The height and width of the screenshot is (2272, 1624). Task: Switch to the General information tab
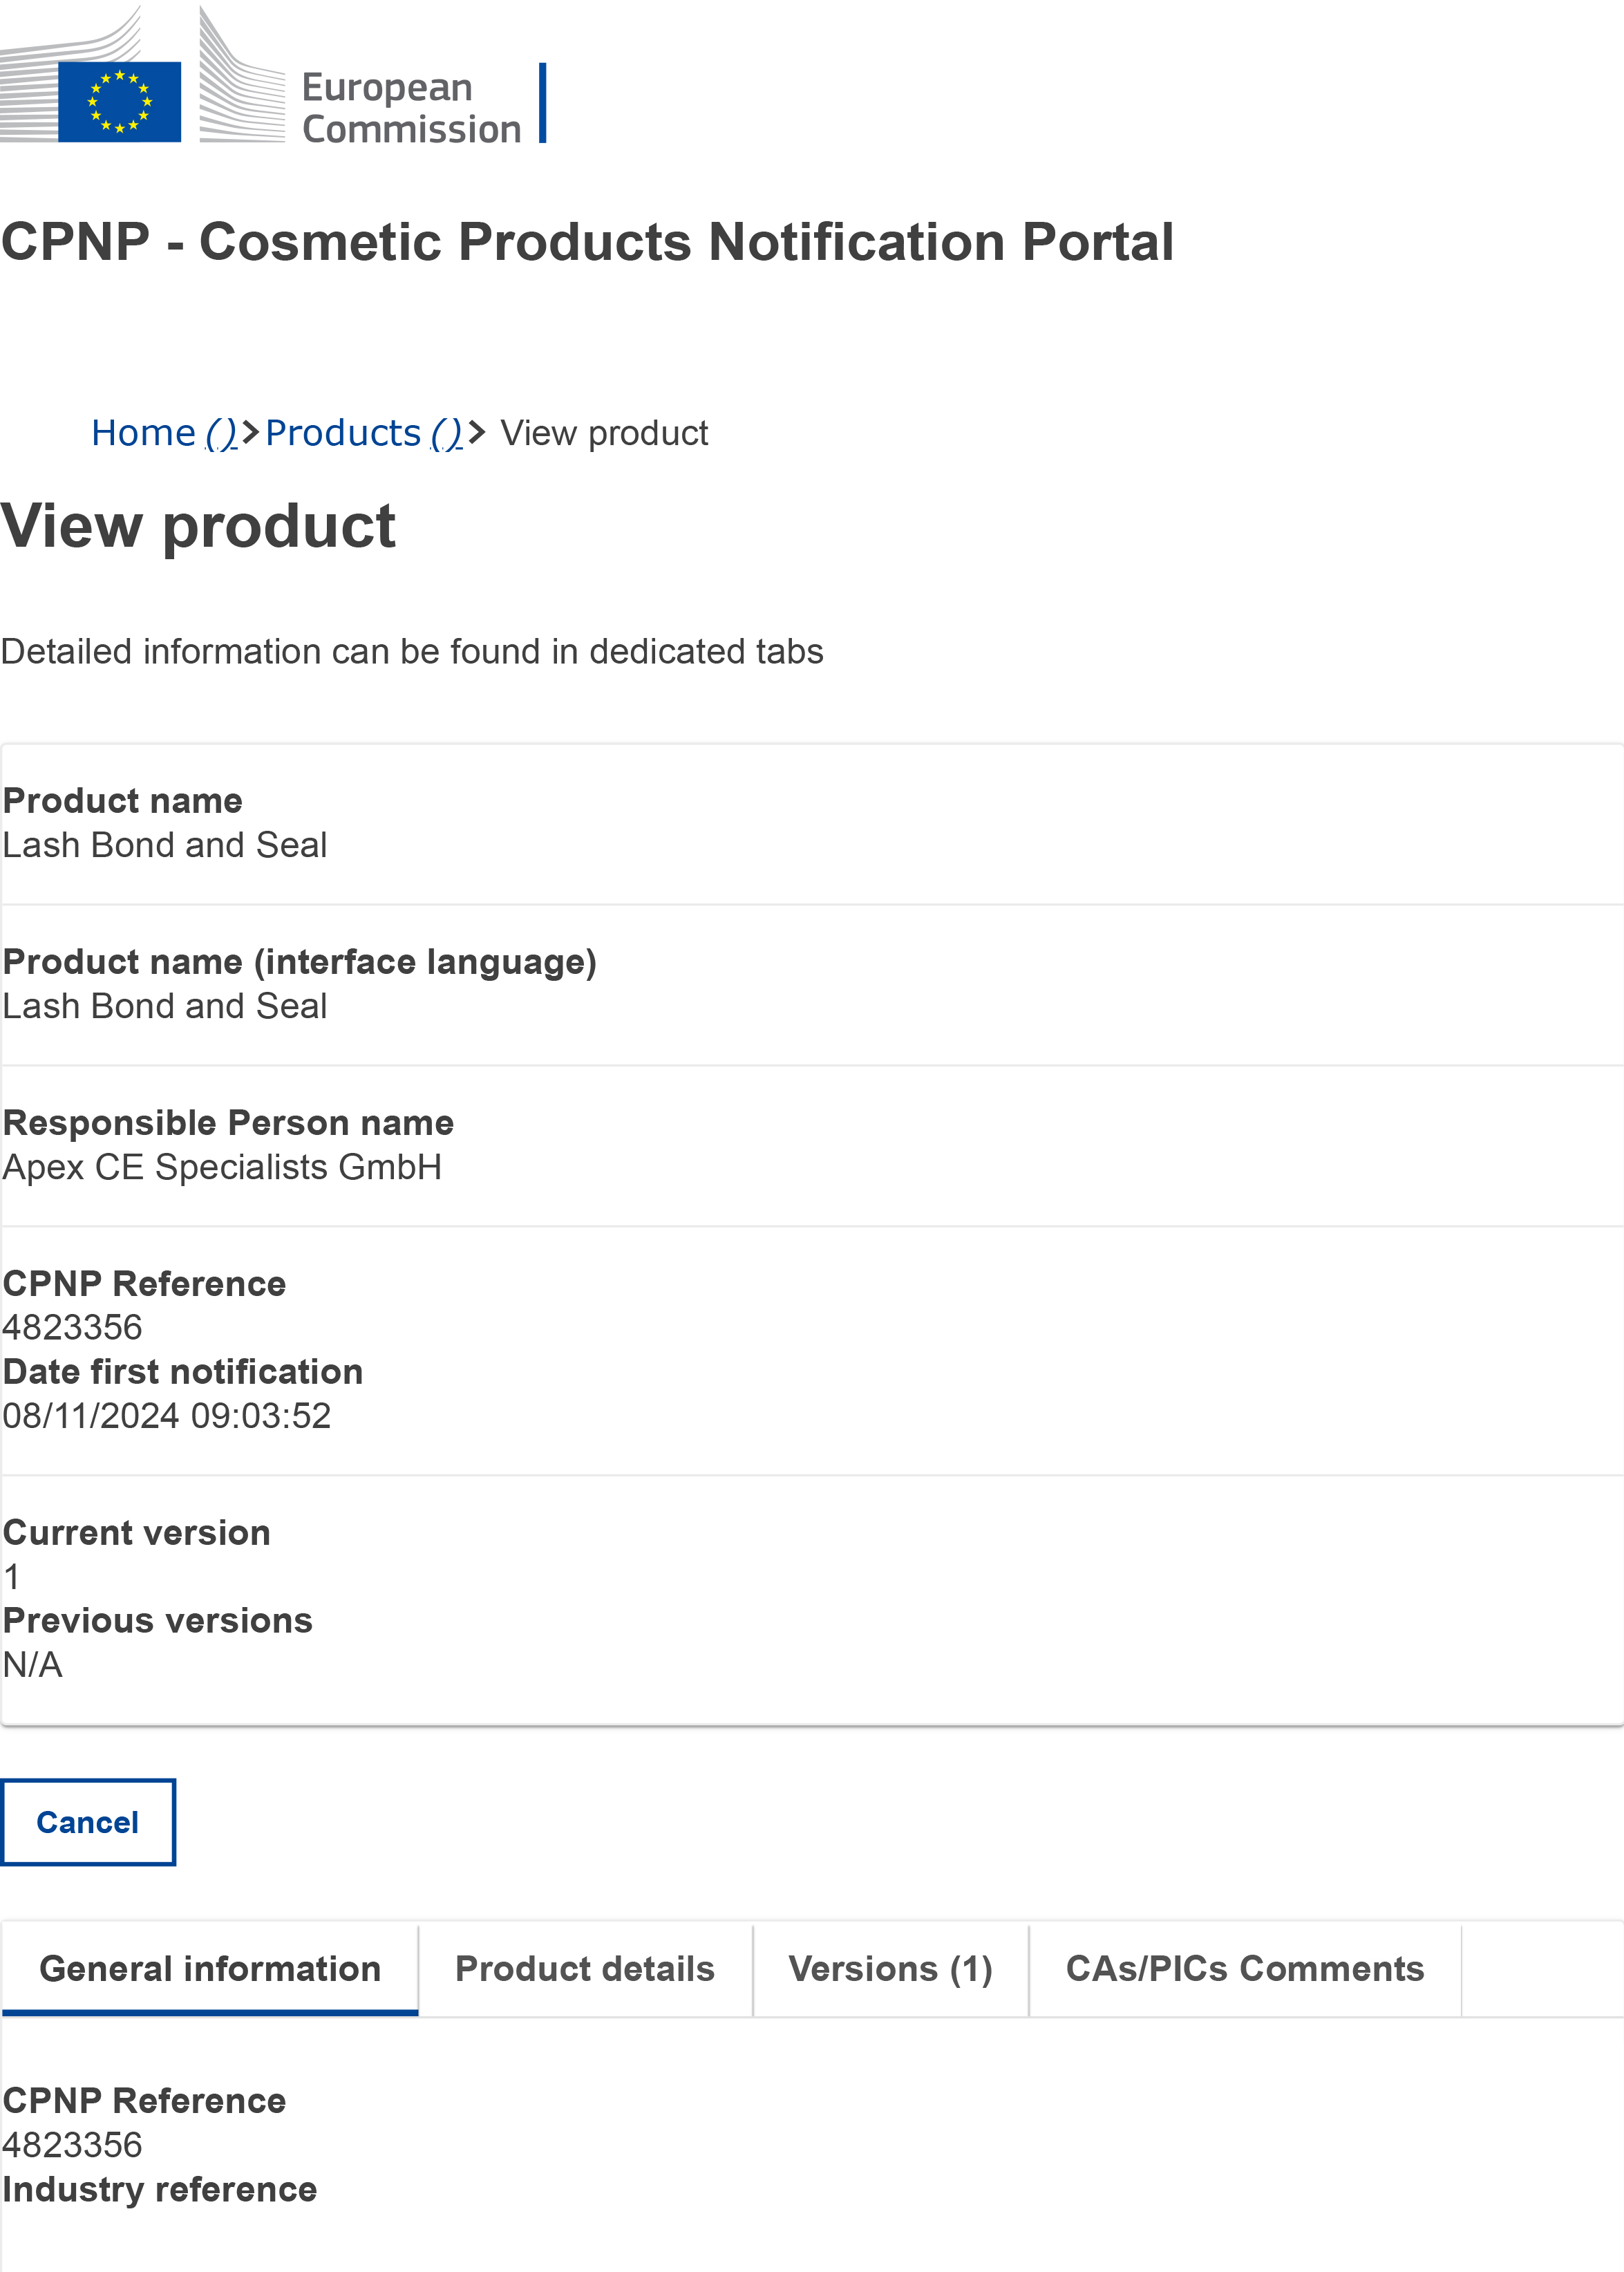coord(210,1968)
